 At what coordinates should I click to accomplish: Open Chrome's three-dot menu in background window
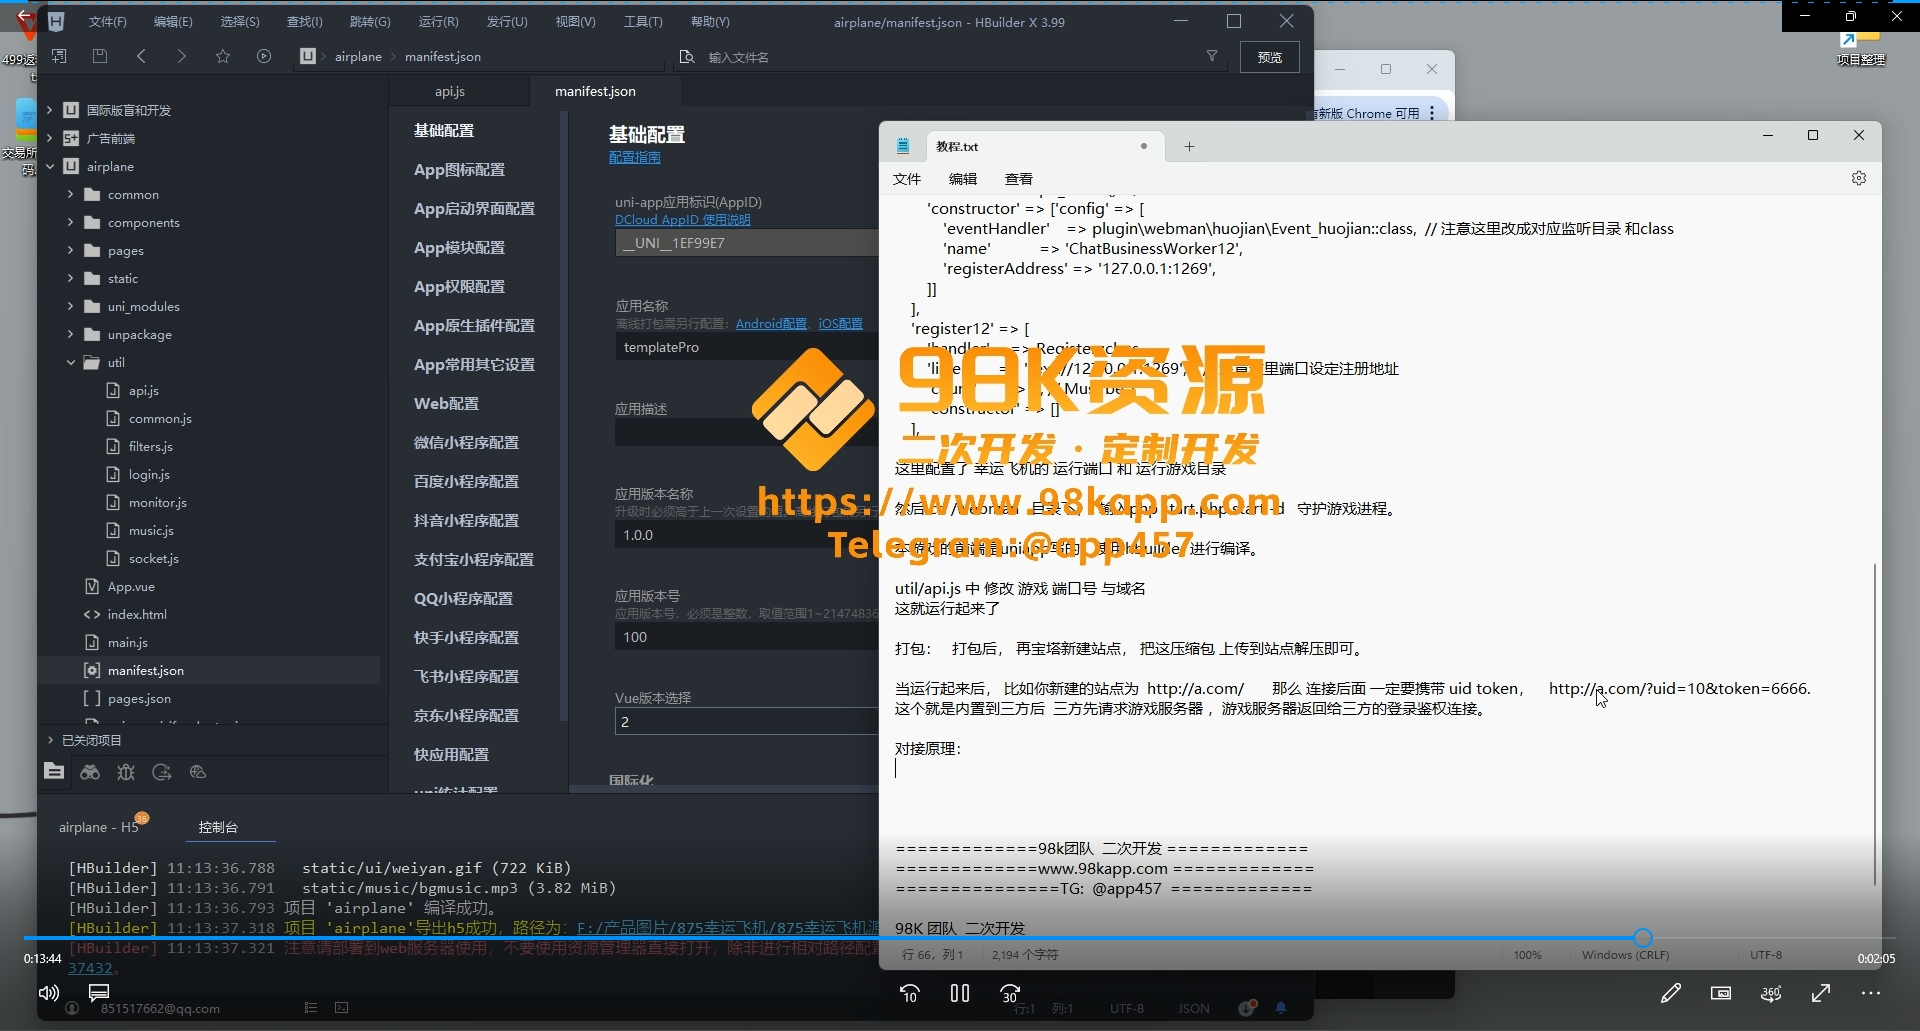(1433, 113)
